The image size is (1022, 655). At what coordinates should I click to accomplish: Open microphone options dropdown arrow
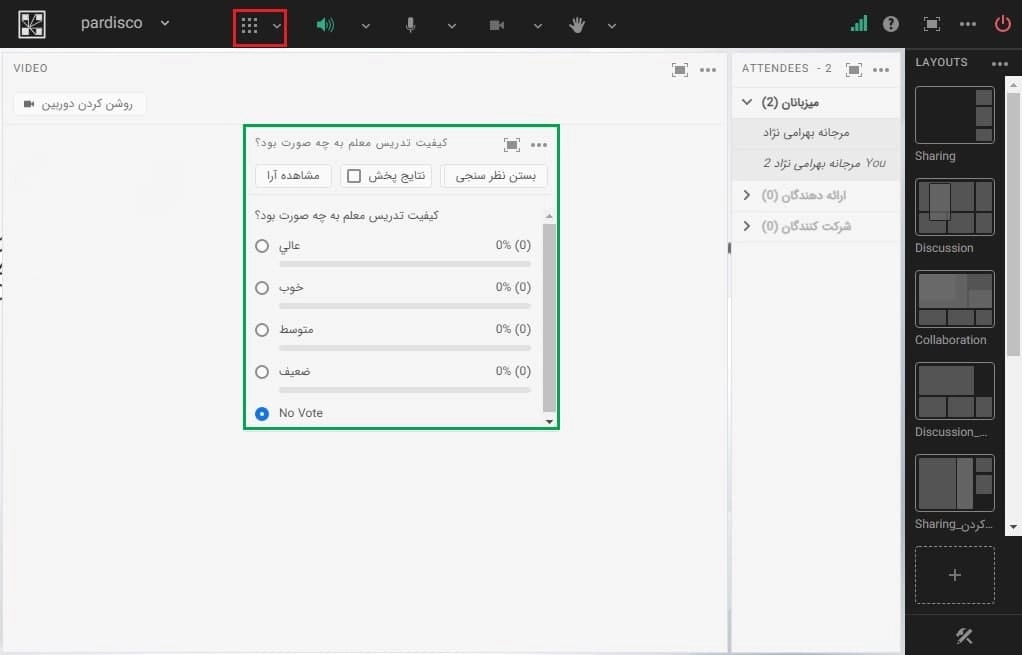click(x=452, y=26)
